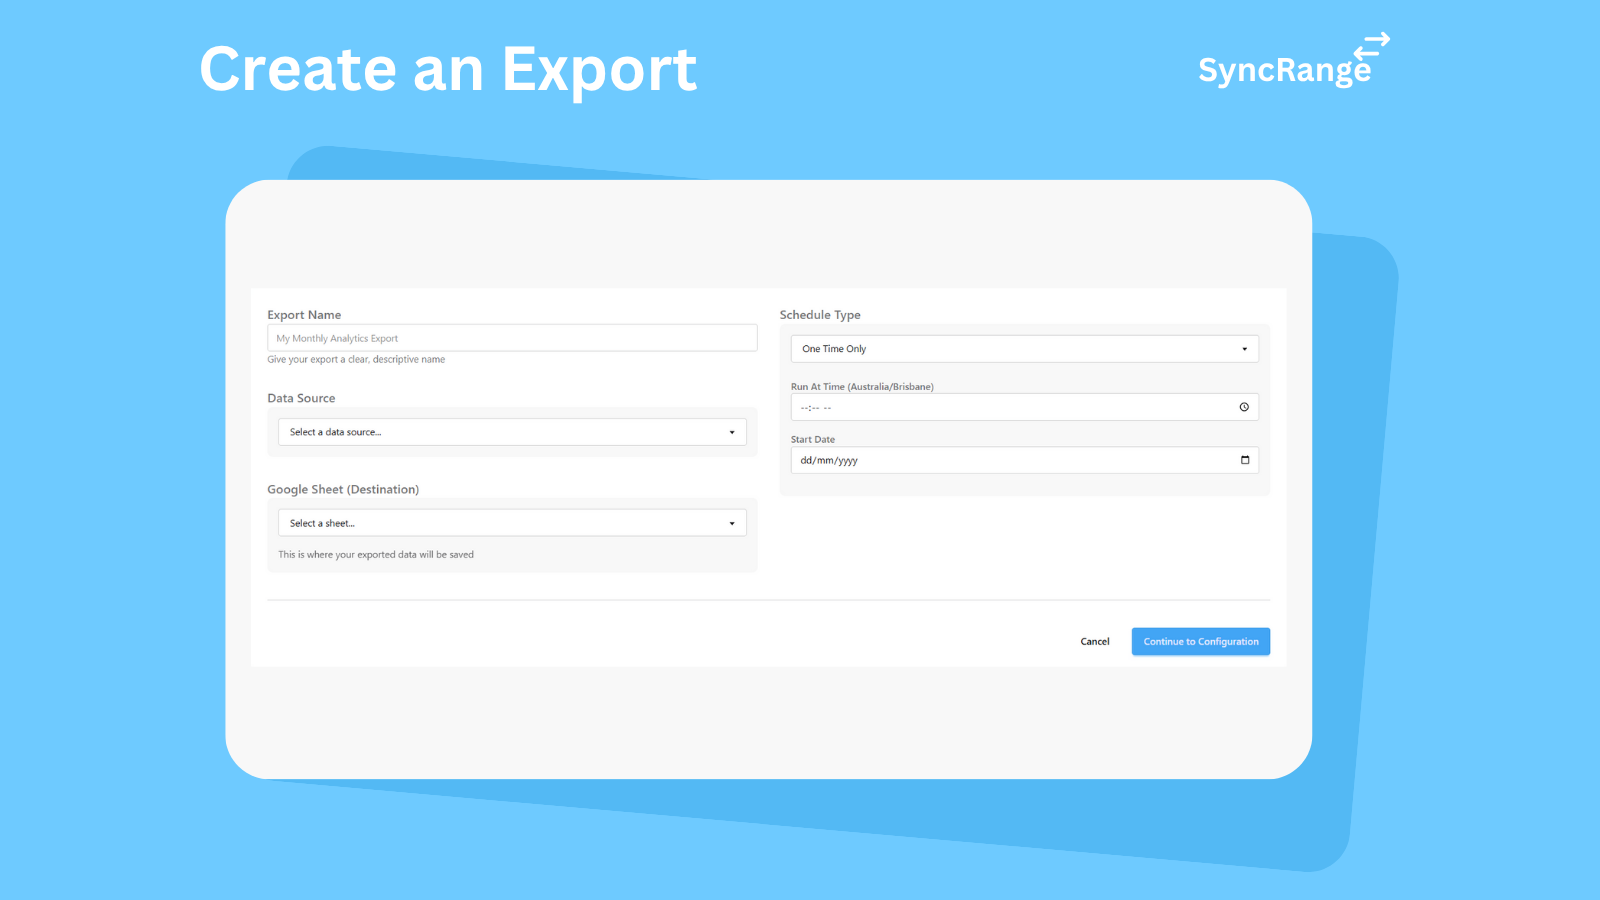Click the Export Name input field

pos(511,337)
